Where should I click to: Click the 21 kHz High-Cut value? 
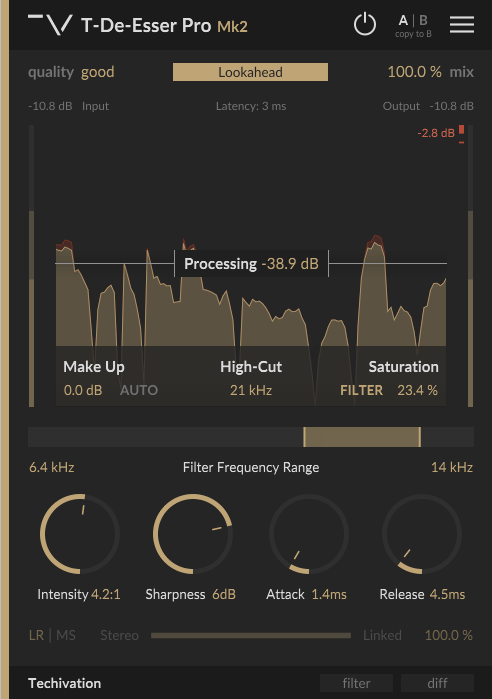click(x=251, y=390)
